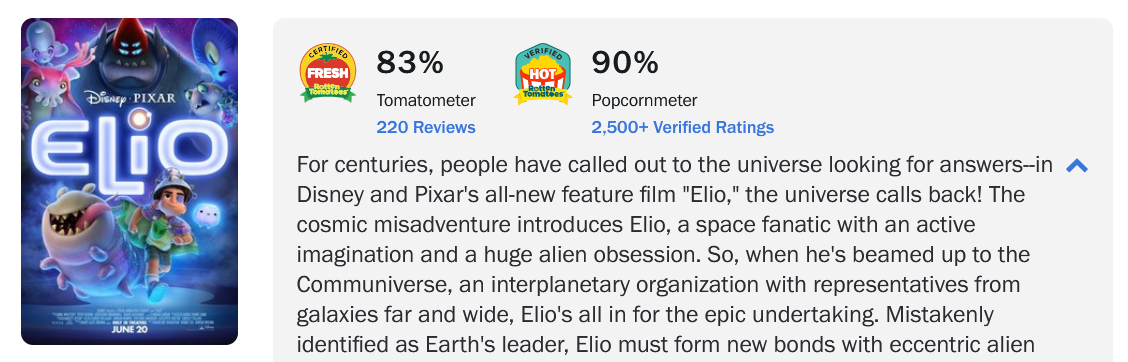Click the Elio synopsis paragraph text

click(676, 255)
